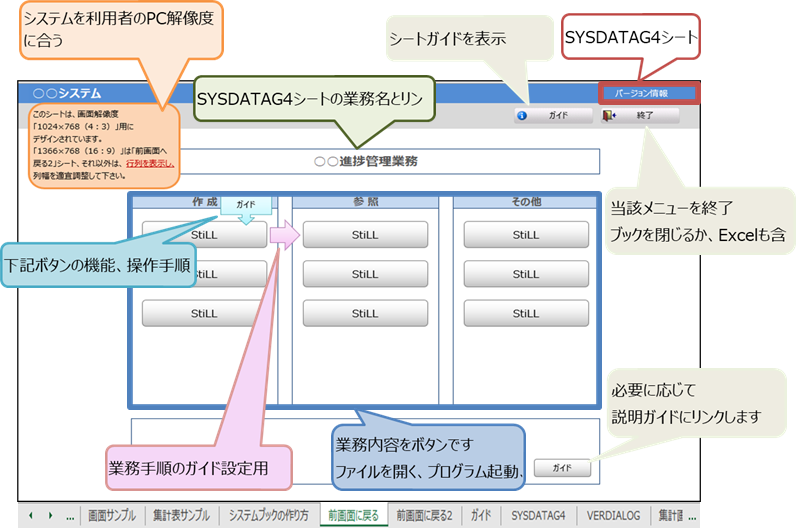796x528 pixels.
Task: Click the middle StiLL button in the 参照 column
Action: (x=365, y=274)
